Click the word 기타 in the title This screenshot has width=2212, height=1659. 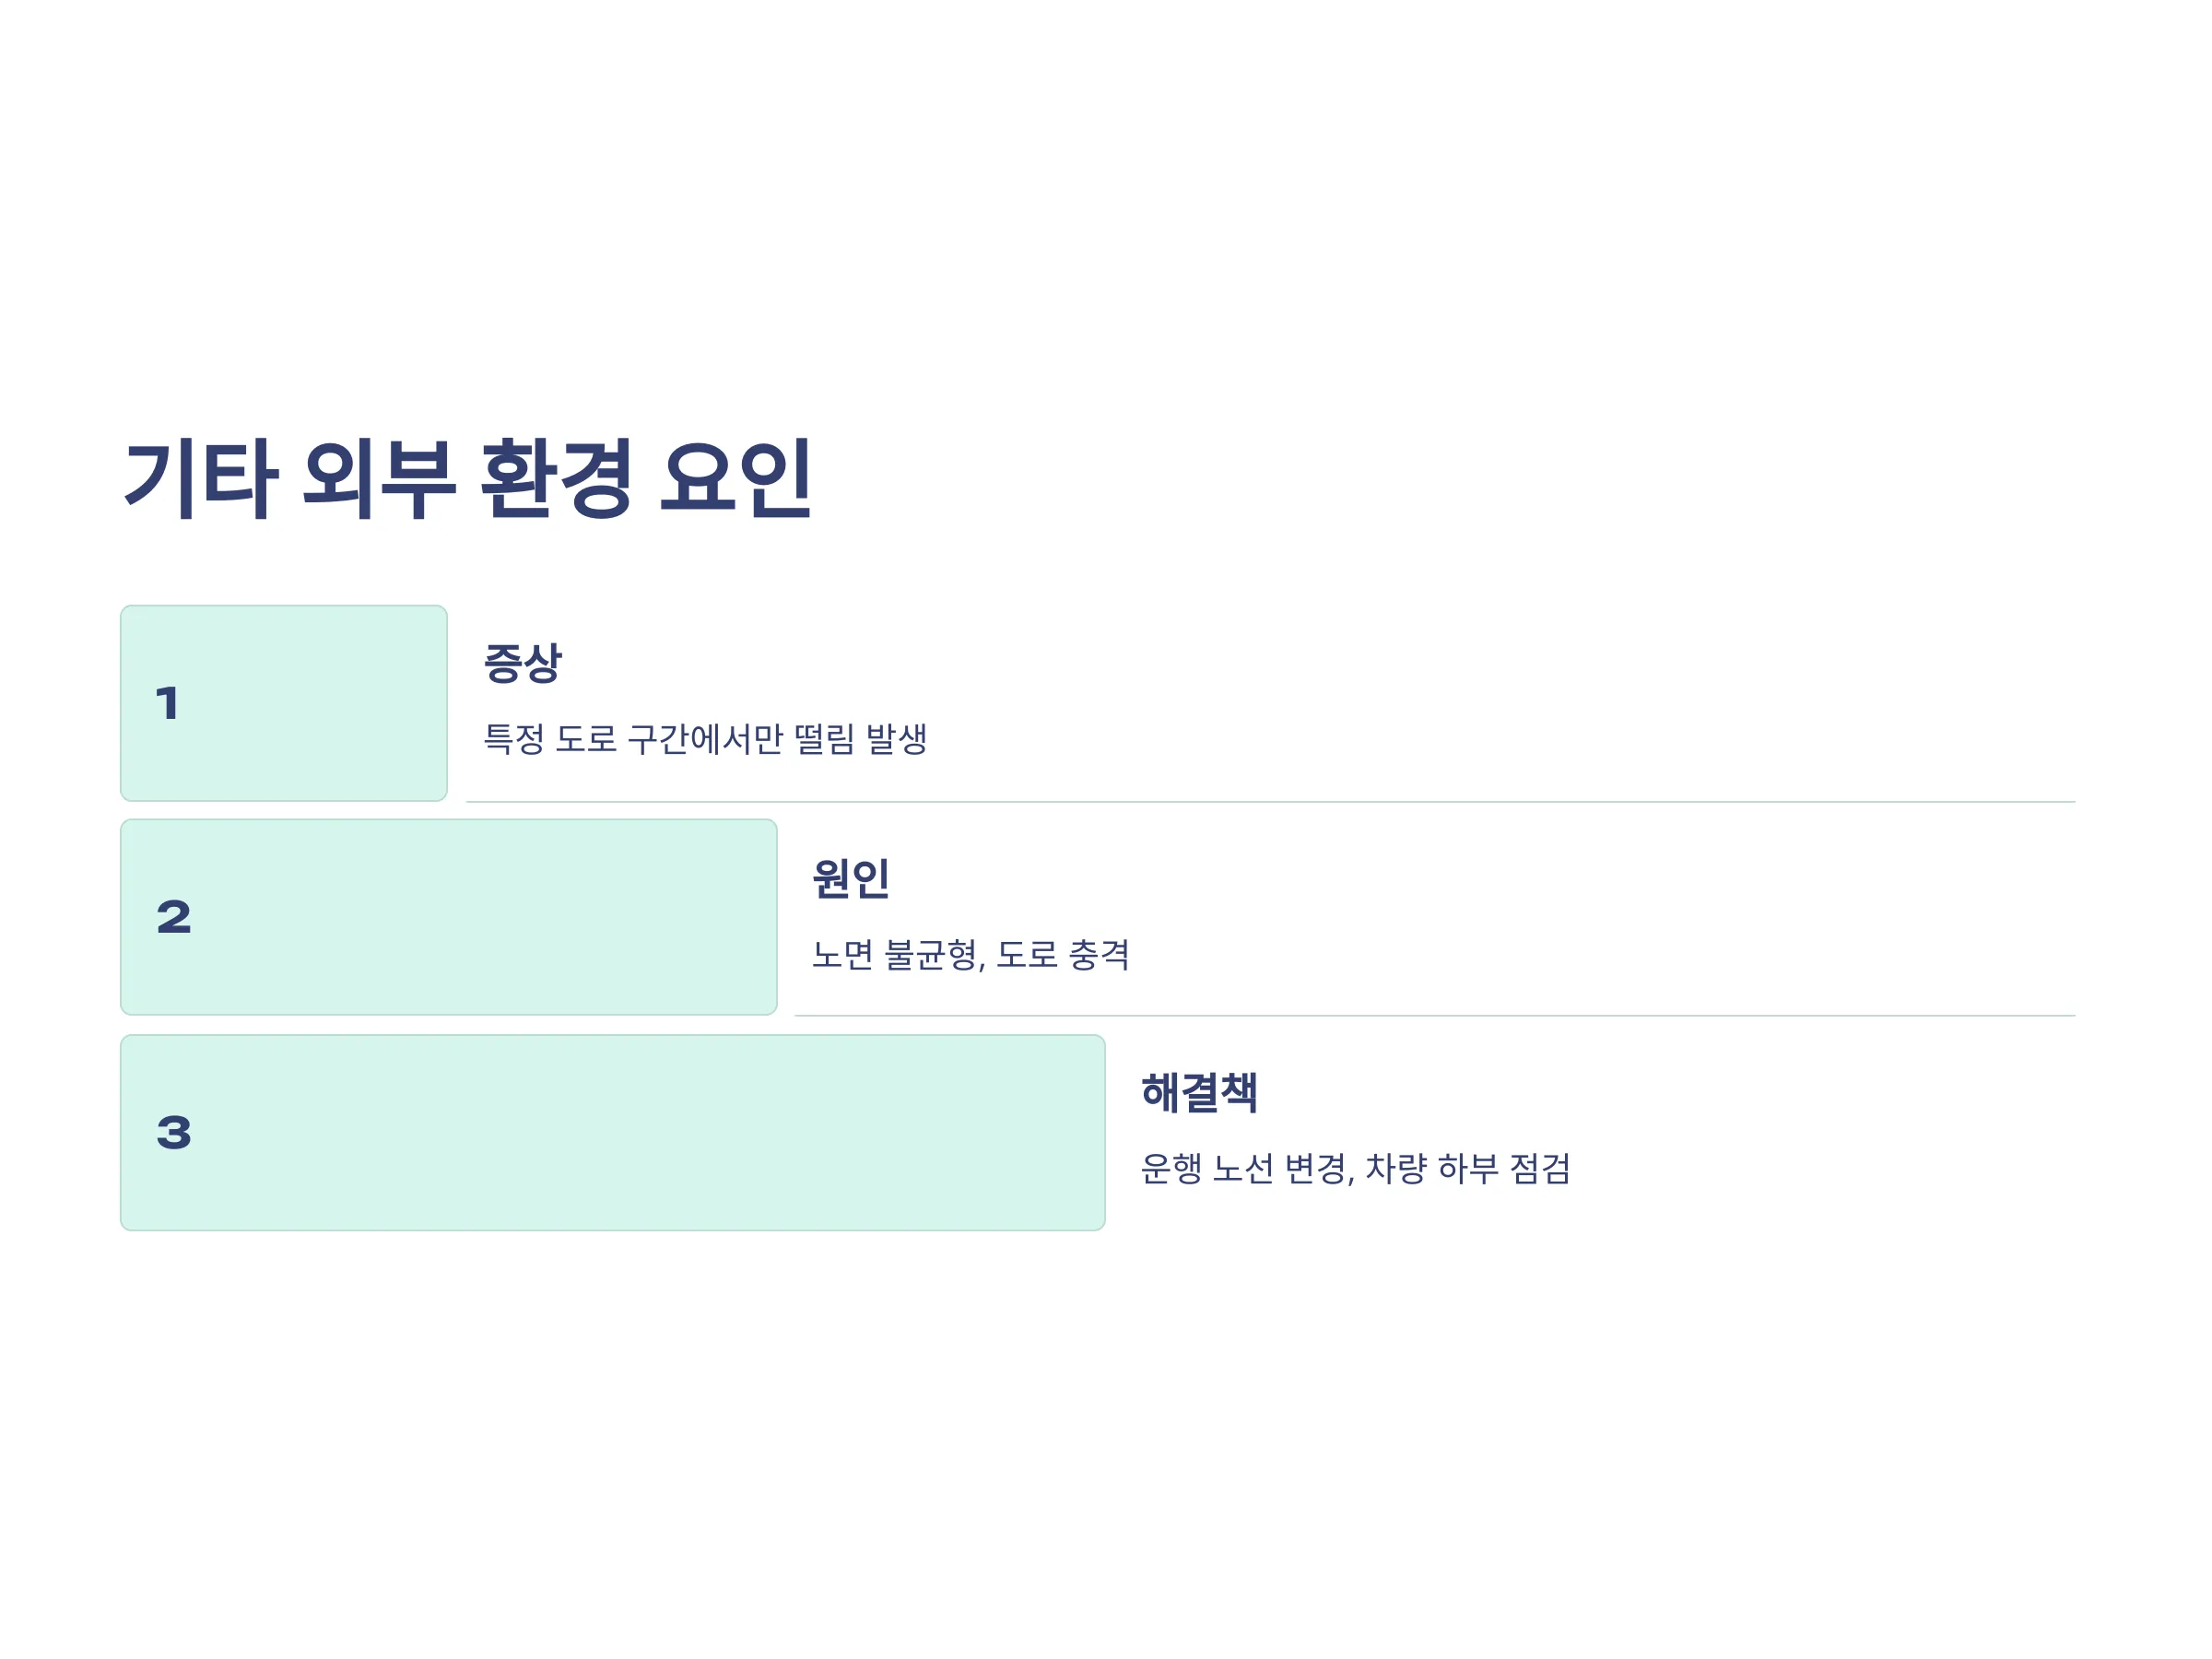click(200, 478)
